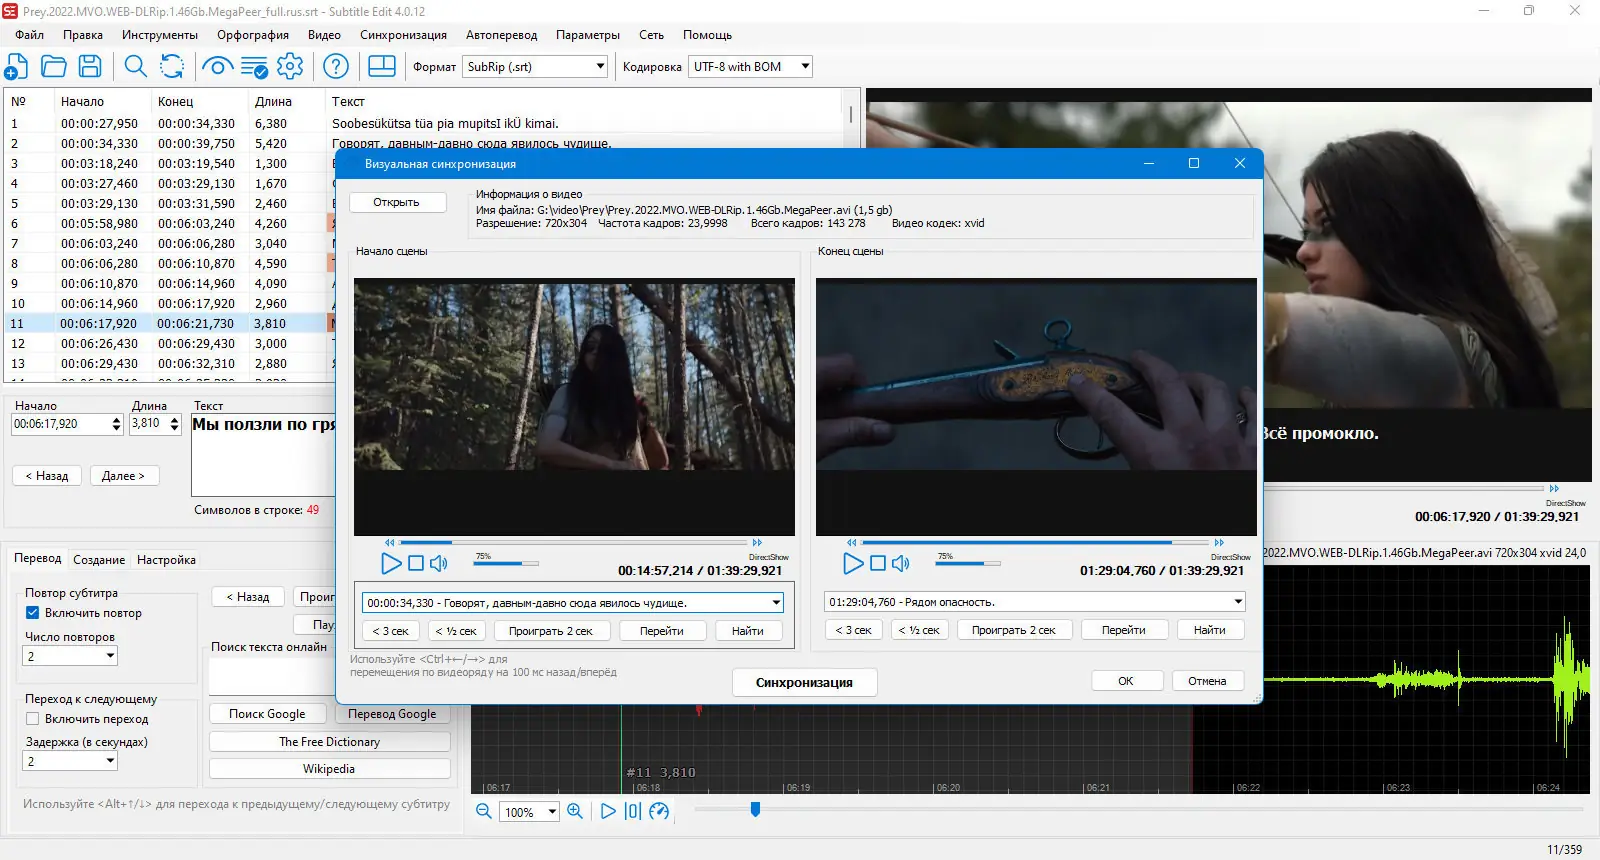Toggle the 'Включить повтор' checkbox
Viewport: 1600px width, 860px height.
32,613
